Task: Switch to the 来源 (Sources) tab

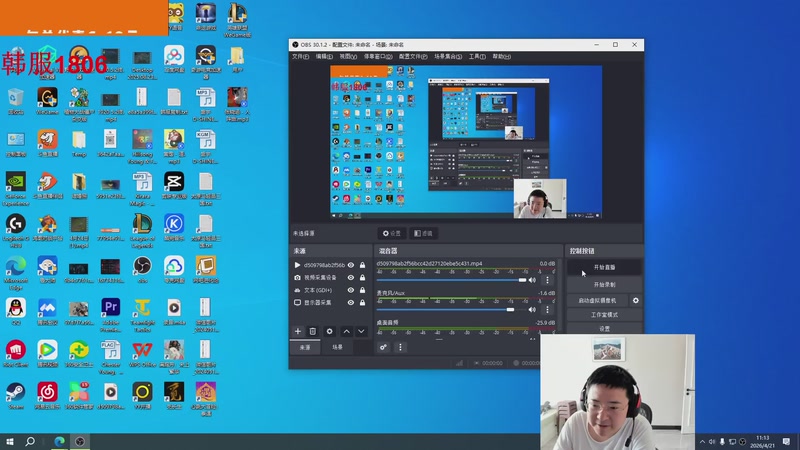Action: pos(305,347)
